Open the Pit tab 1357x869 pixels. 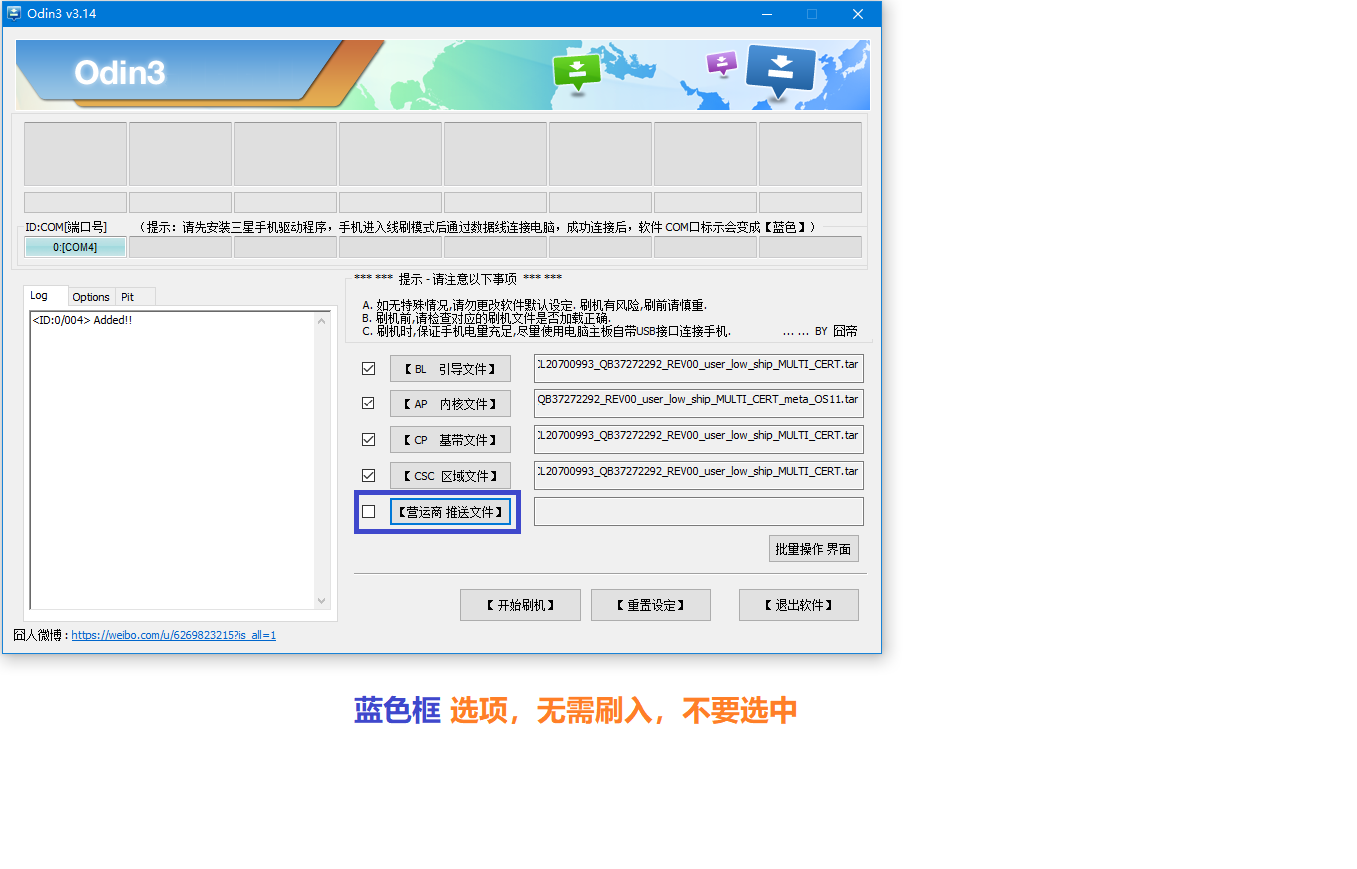135,297
